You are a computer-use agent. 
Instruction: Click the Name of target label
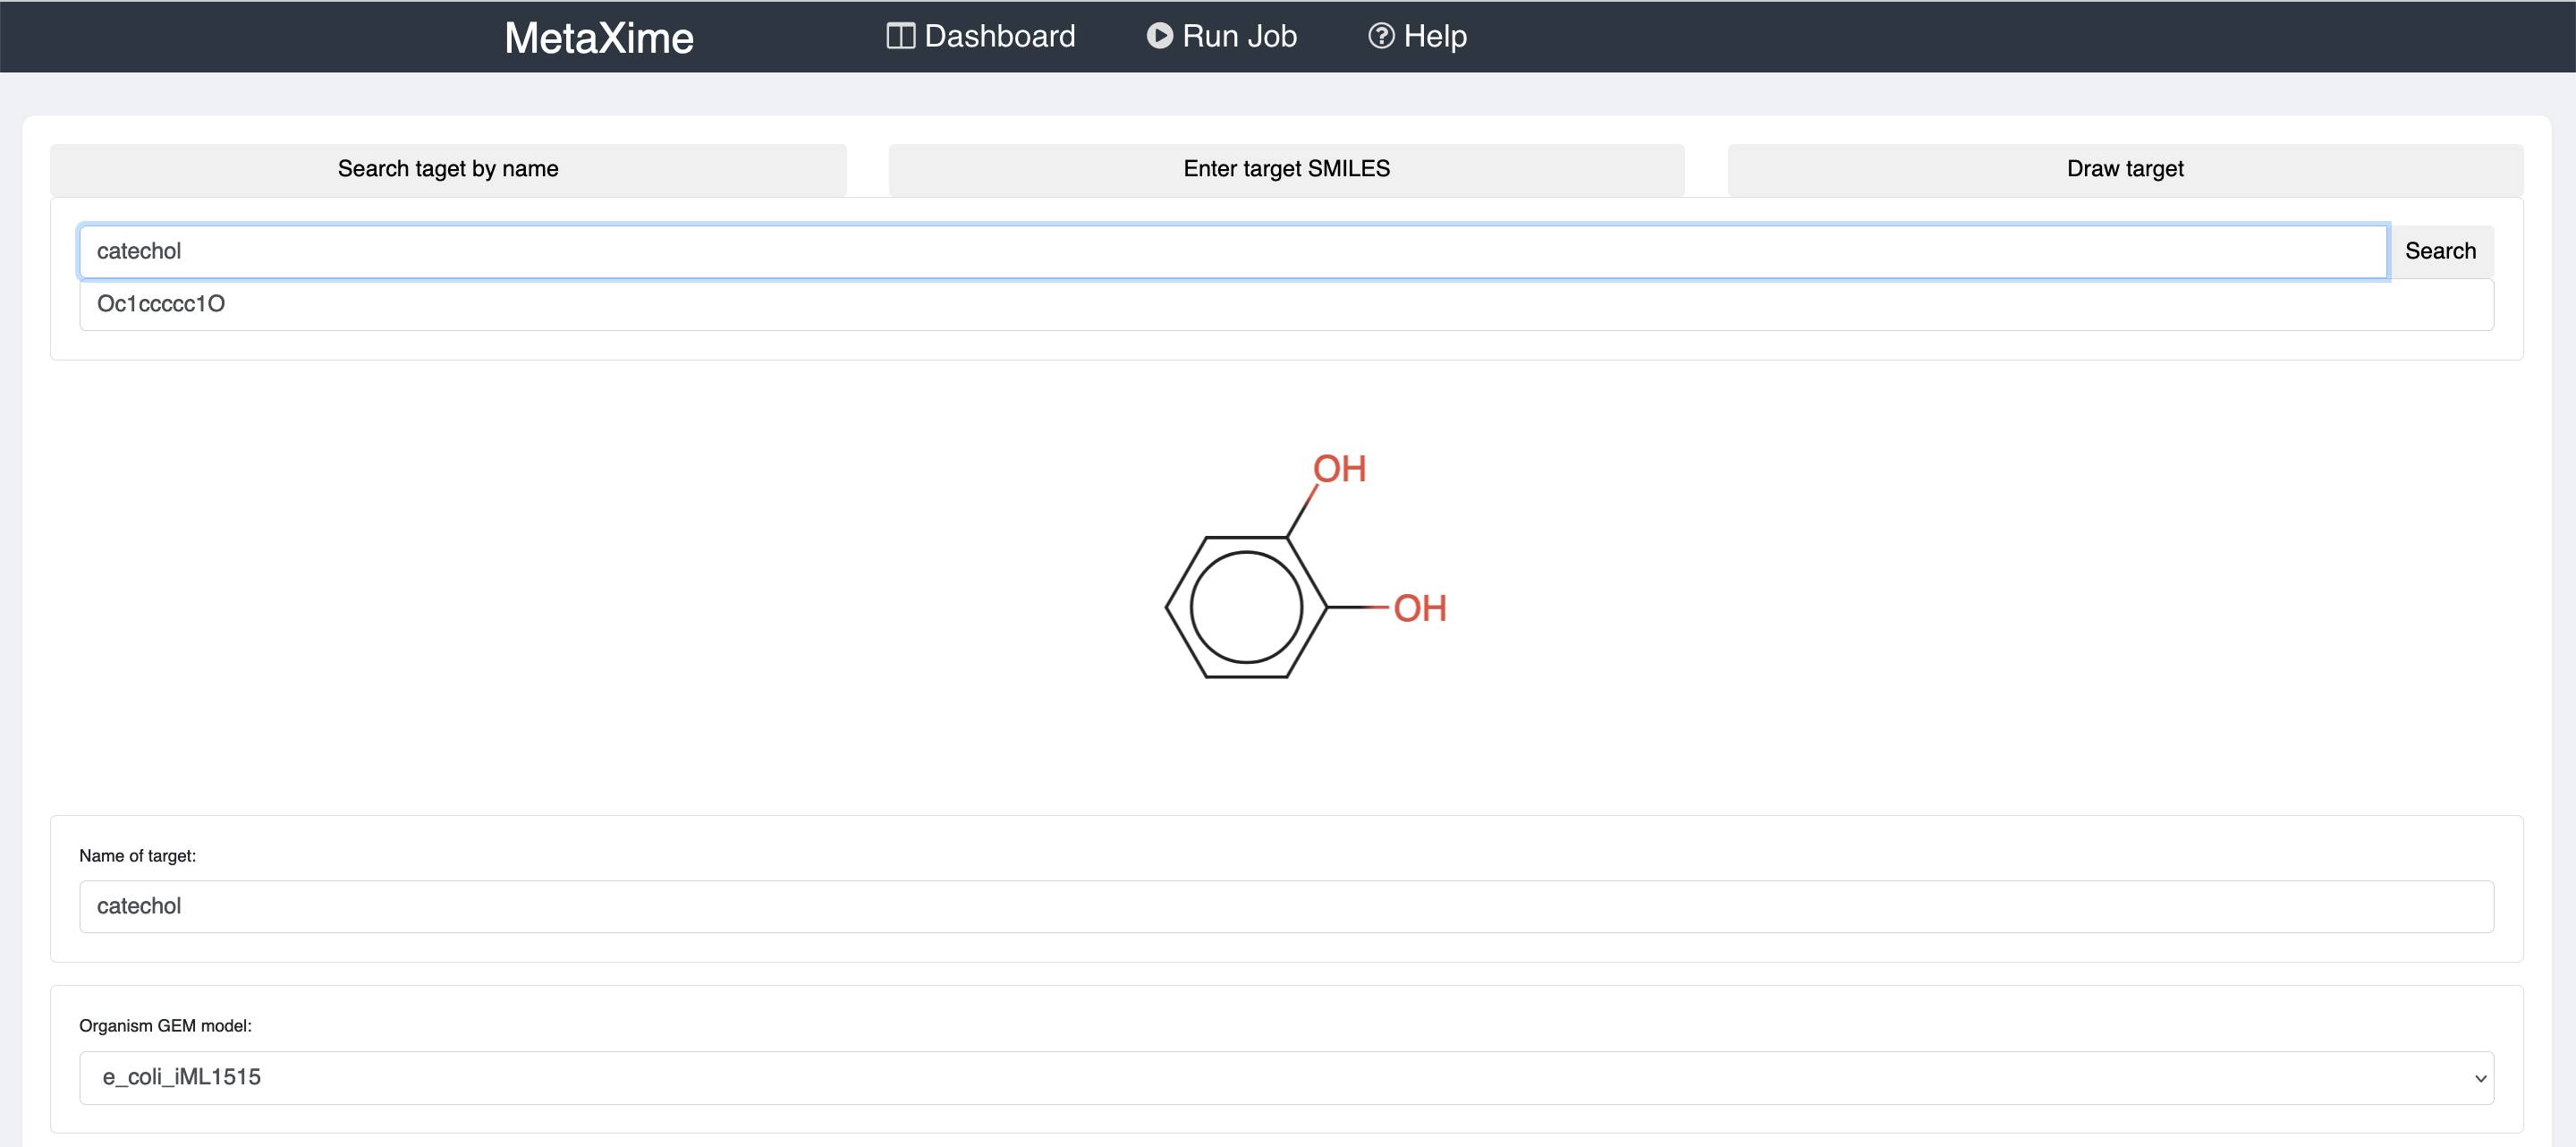click(x=137, y=856)
